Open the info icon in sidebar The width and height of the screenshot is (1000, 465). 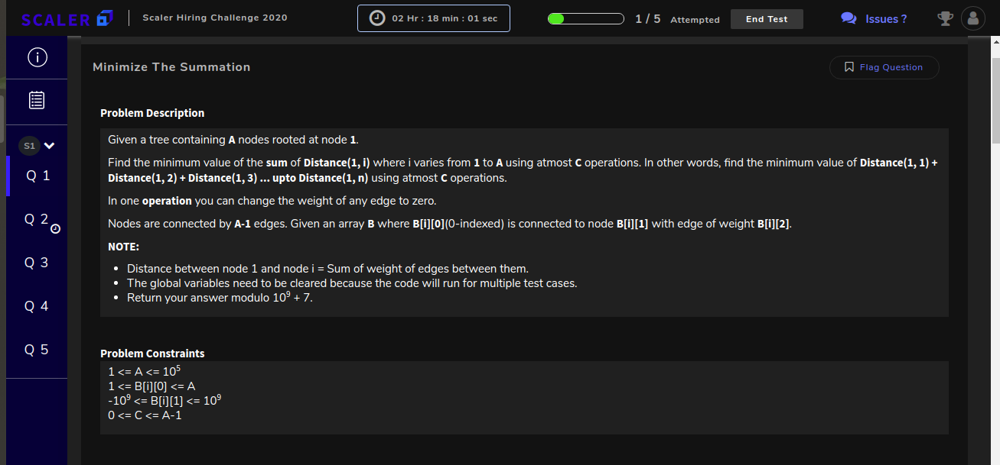point(37,57)
